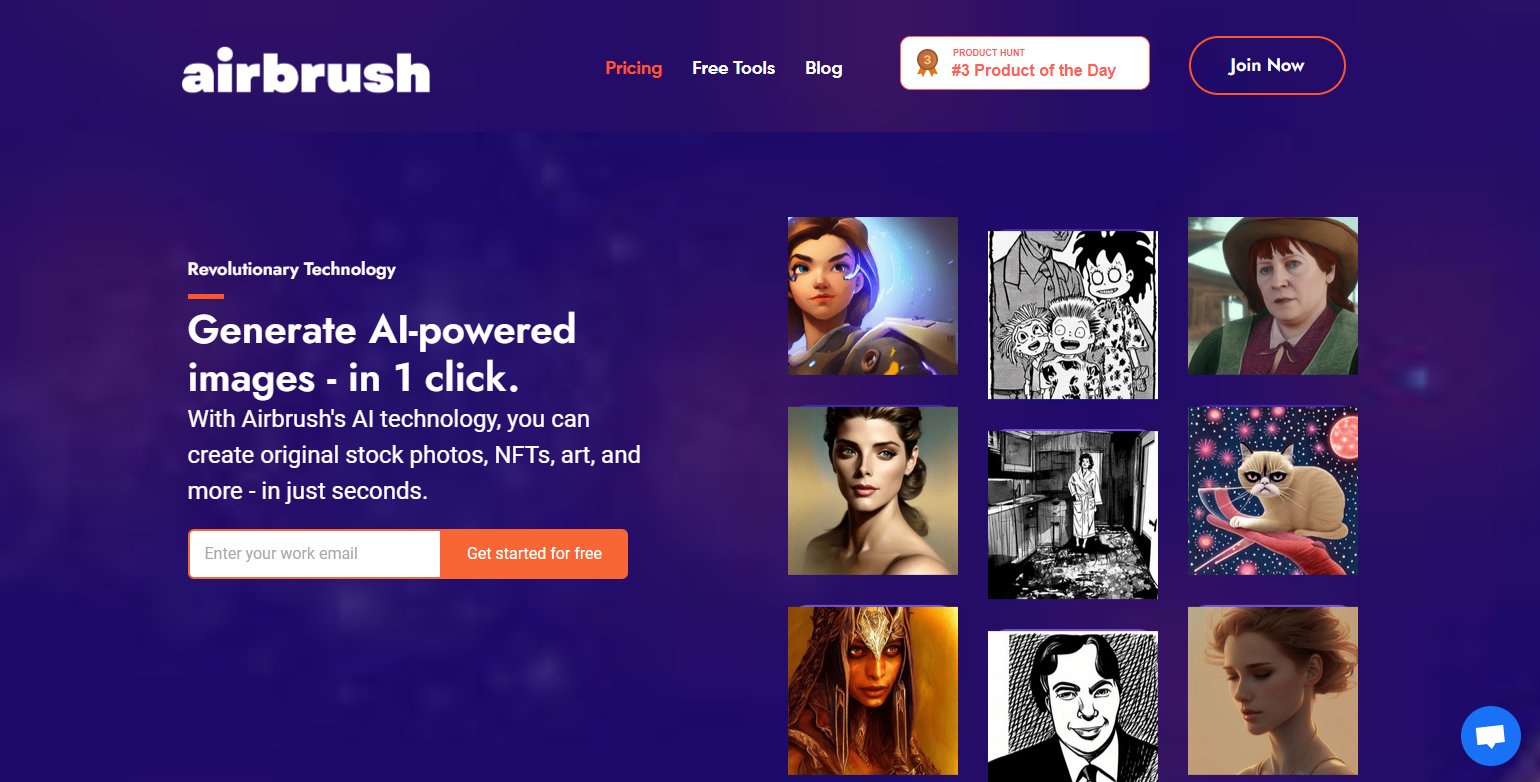Open the golden fantasy warrior image
This screenshot has width=1540, height=782.
tap(873, 691)
